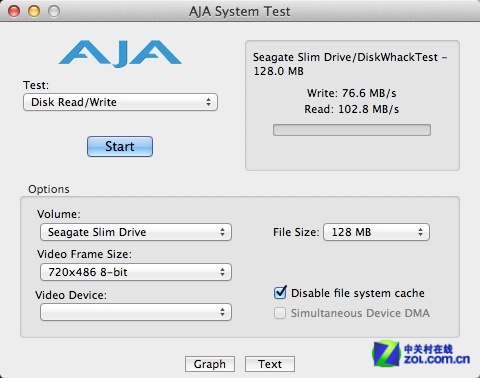
Task: Click the AJA System Test window title
Action: 240,11
